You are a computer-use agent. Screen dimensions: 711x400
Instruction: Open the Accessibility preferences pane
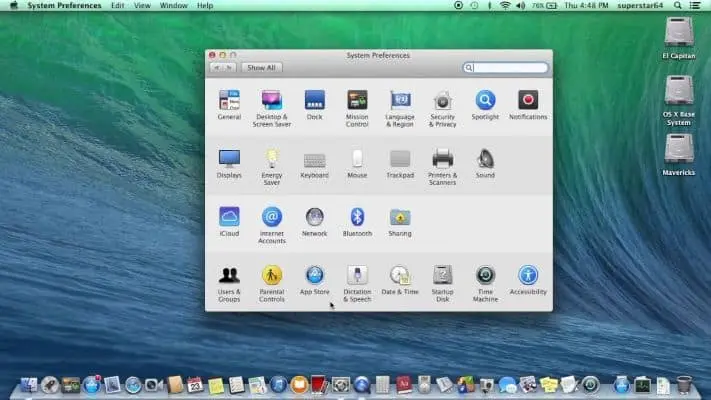528,280
